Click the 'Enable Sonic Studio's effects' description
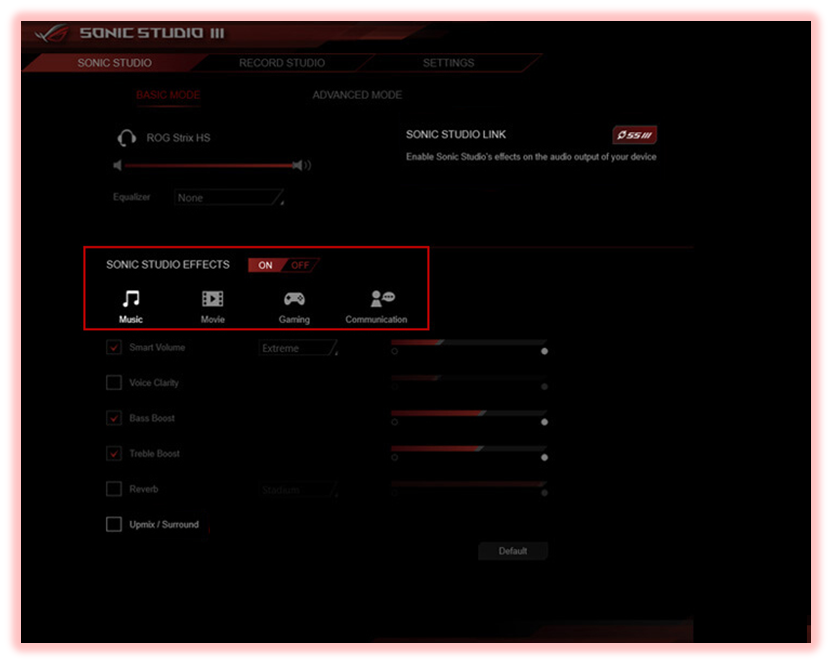 pos(531,157)
